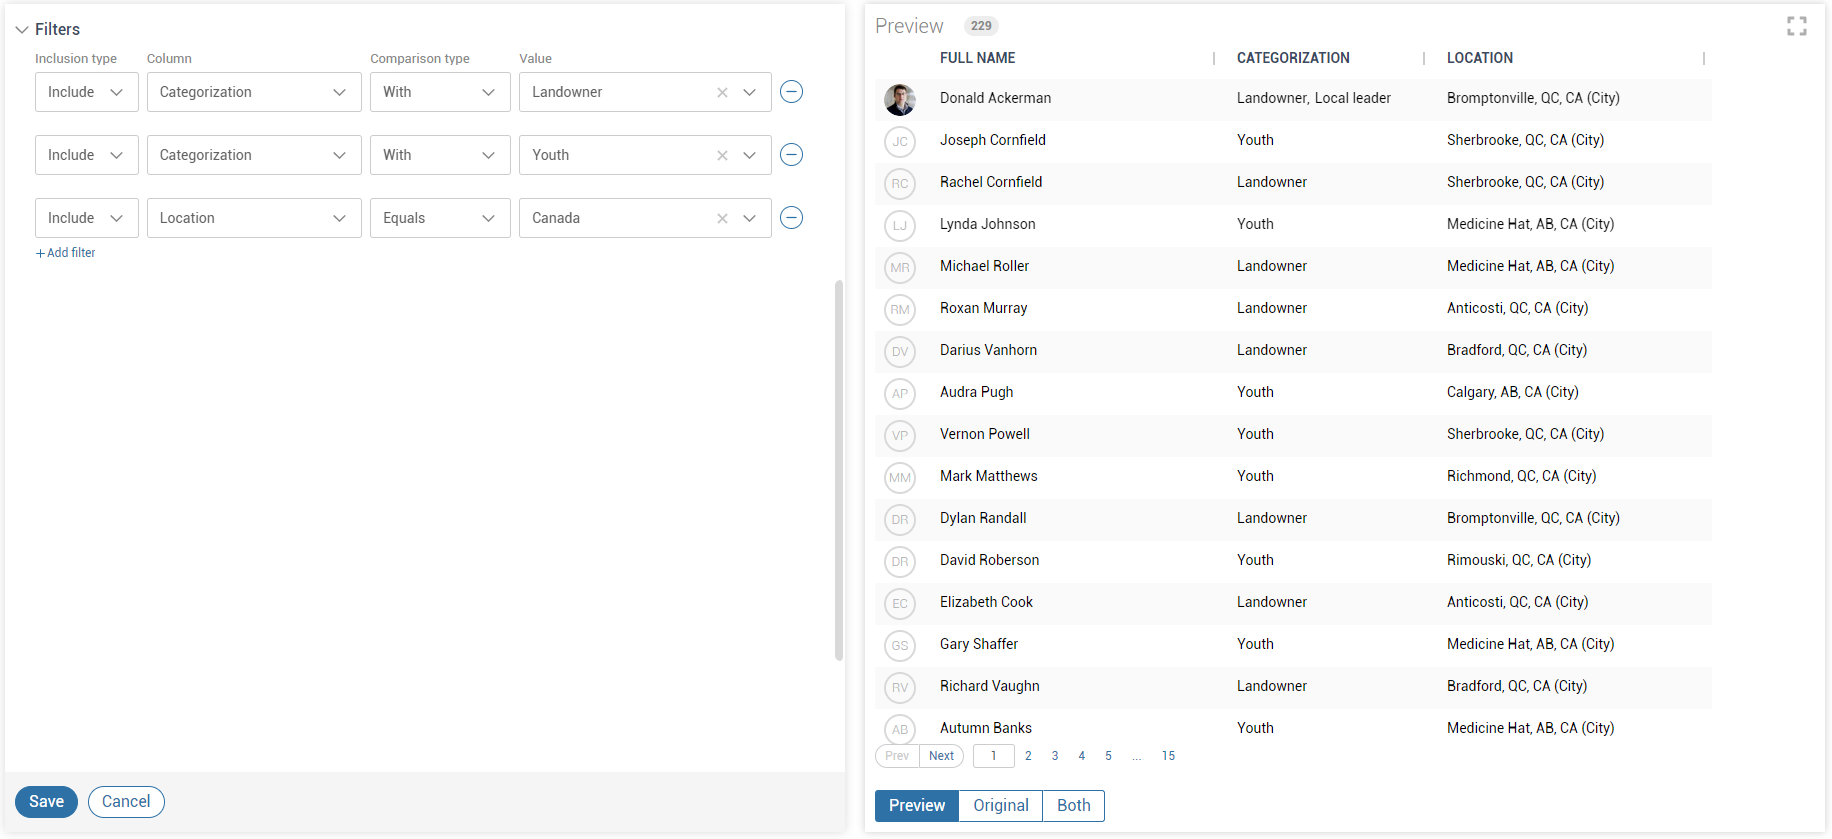Switch to the Preview view tab
The width and height of the screenshot is (1832, 839).
(917, 806)
